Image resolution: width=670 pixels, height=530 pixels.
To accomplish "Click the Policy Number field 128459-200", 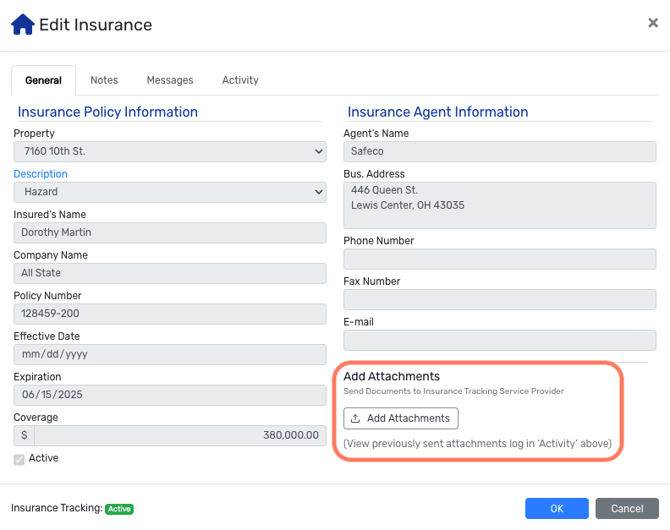I will [170, 314].
